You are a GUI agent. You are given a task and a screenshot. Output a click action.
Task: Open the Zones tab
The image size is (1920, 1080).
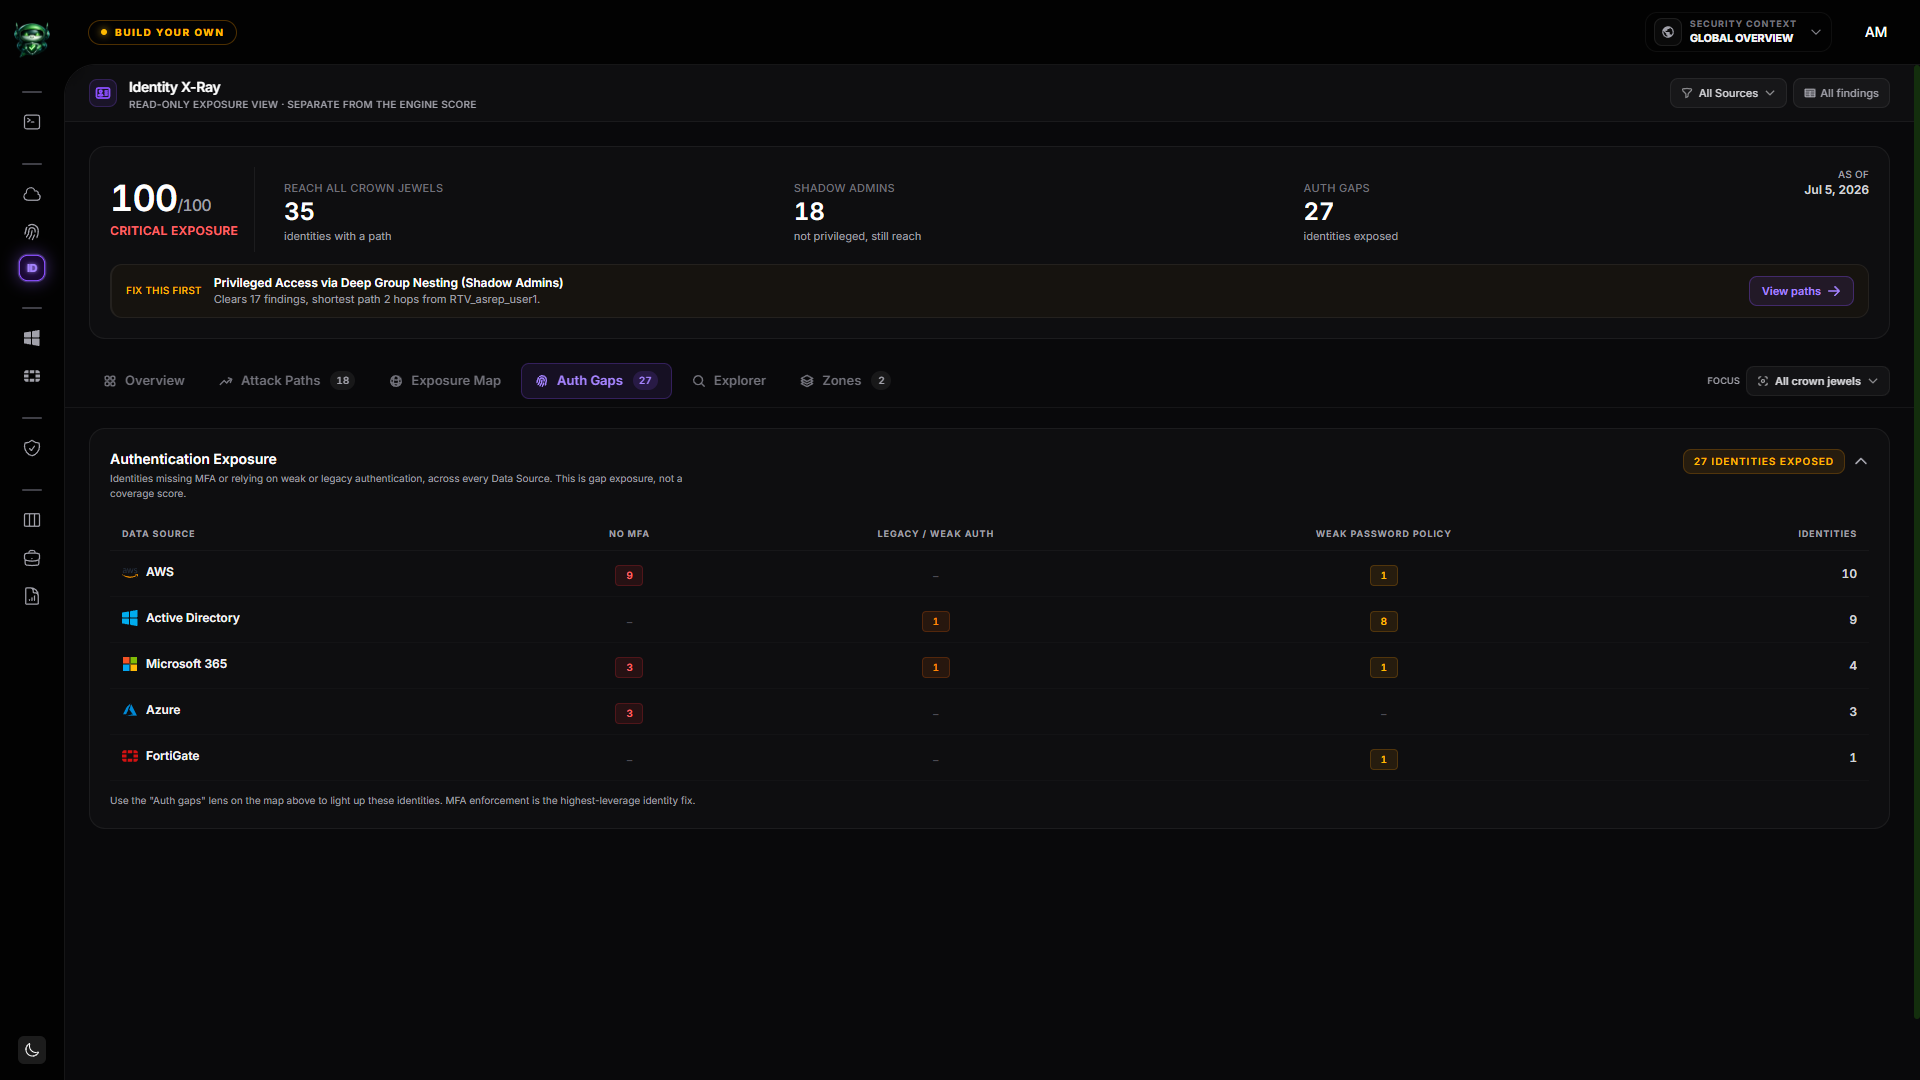[x=845, y=381]
